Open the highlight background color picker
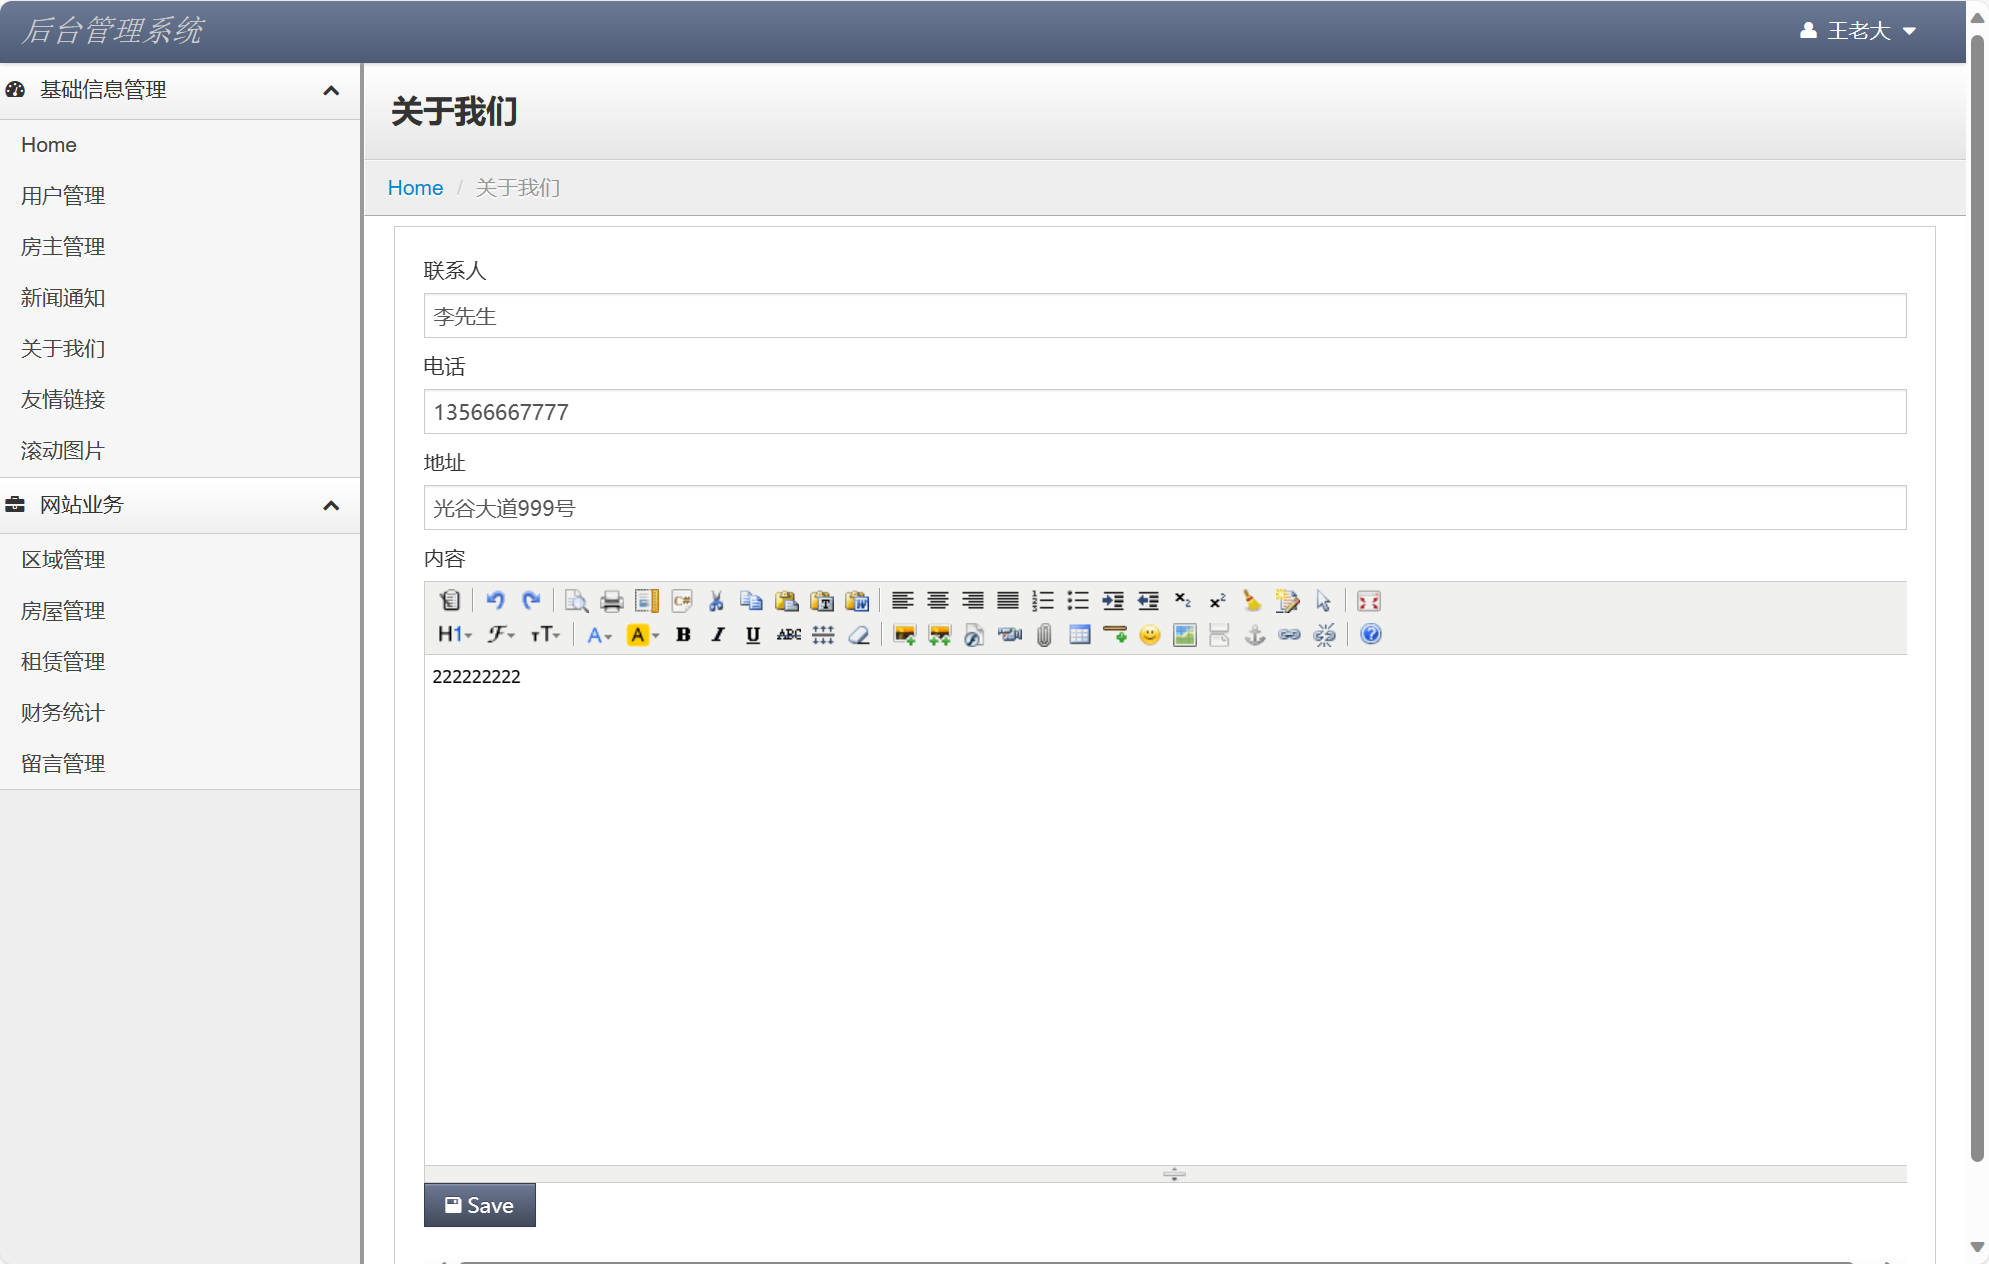The height and width of the screenshot is (1264, 1989). 642,634
